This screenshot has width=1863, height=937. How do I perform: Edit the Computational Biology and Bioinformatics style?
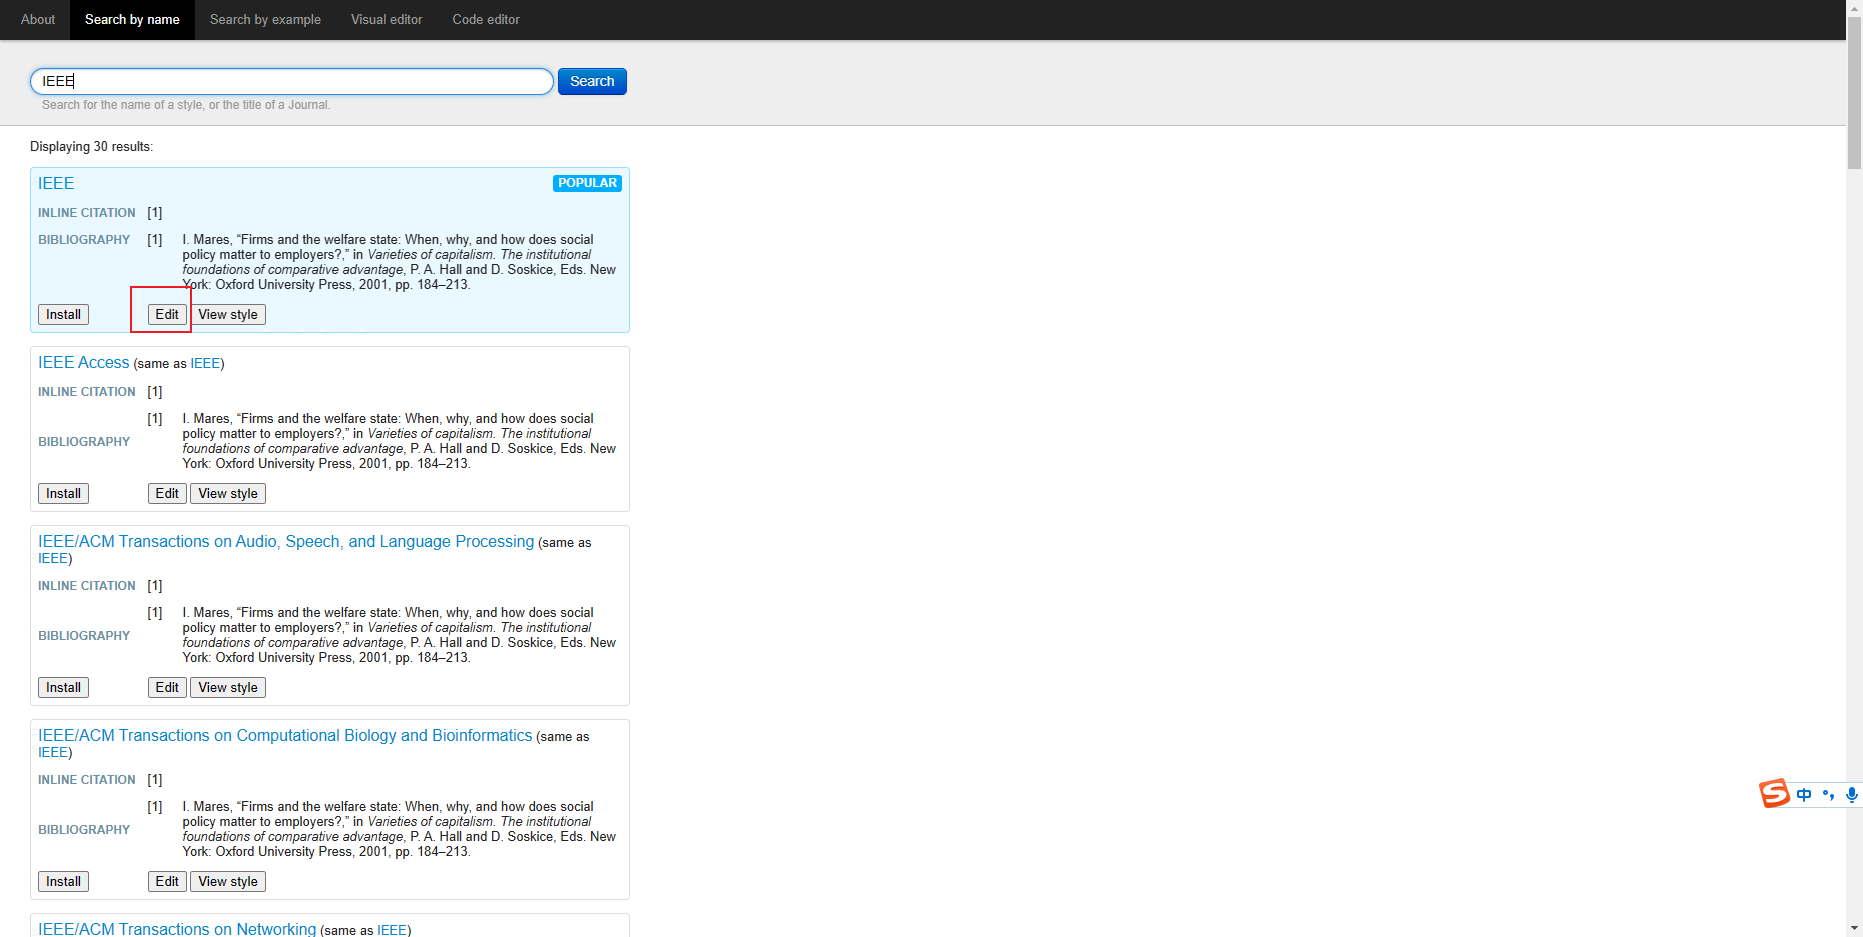click(167, 881)
